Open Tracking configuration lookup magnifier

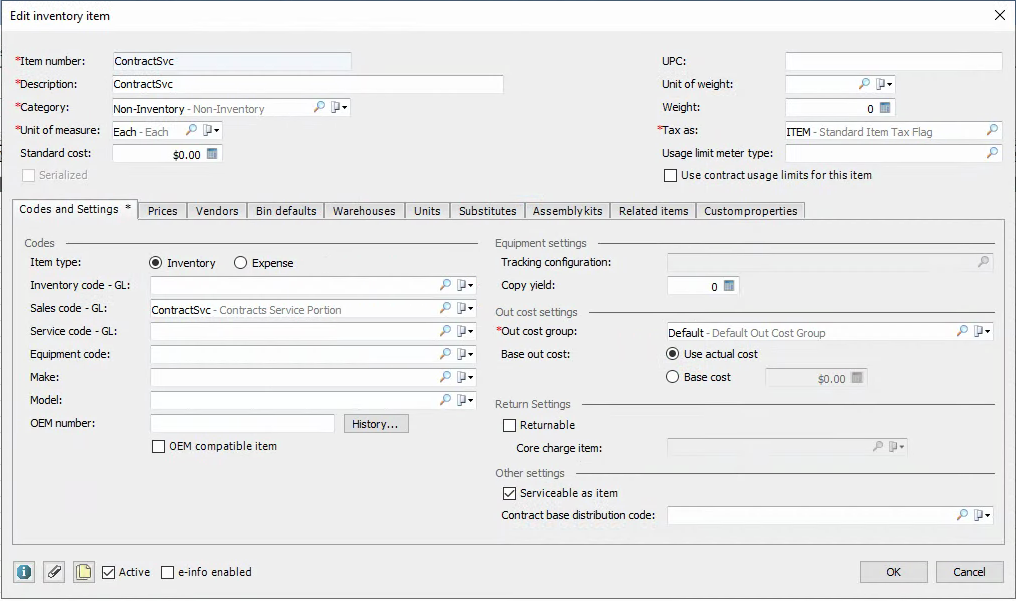click(x=984, y=262)
